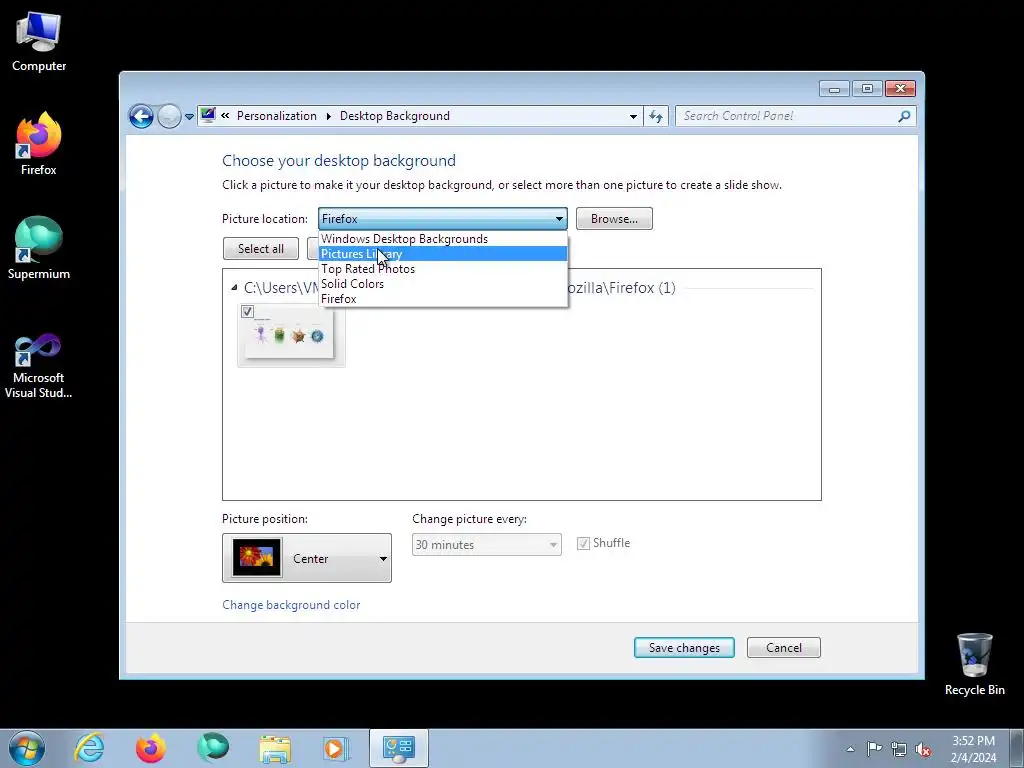1024x768 pixels.
Task: Click the Action Center flag icon
Action: click(x=874, y=749)
